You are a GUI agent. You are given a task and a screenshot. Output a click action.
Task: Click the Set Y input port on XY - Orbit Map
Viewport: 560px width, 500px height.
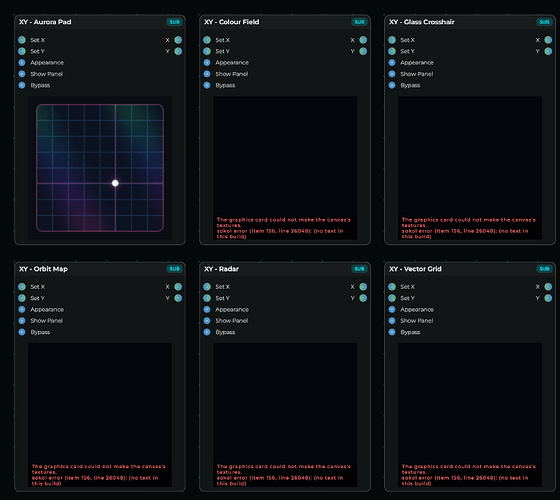22,298
